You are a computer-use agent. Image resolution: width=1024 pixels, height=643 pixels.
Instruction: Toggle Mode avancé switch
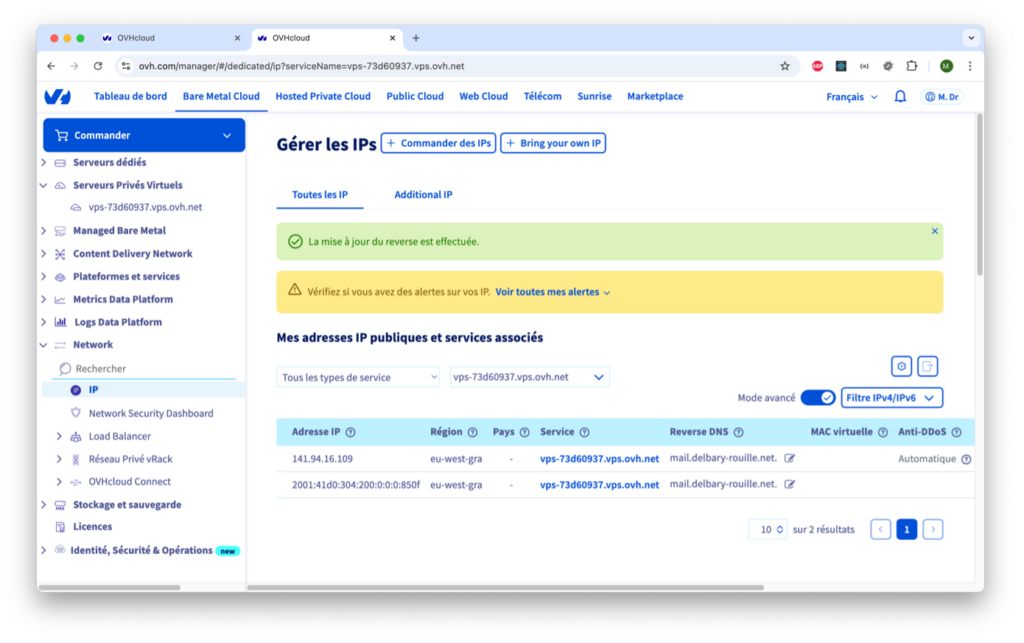tap(818, 398)
